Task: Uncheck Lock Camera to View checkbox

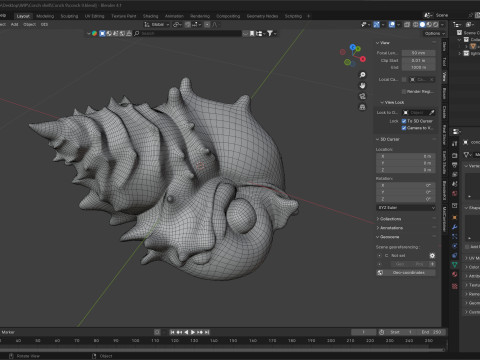Action: pyautogui.click(x=404, y=128)
